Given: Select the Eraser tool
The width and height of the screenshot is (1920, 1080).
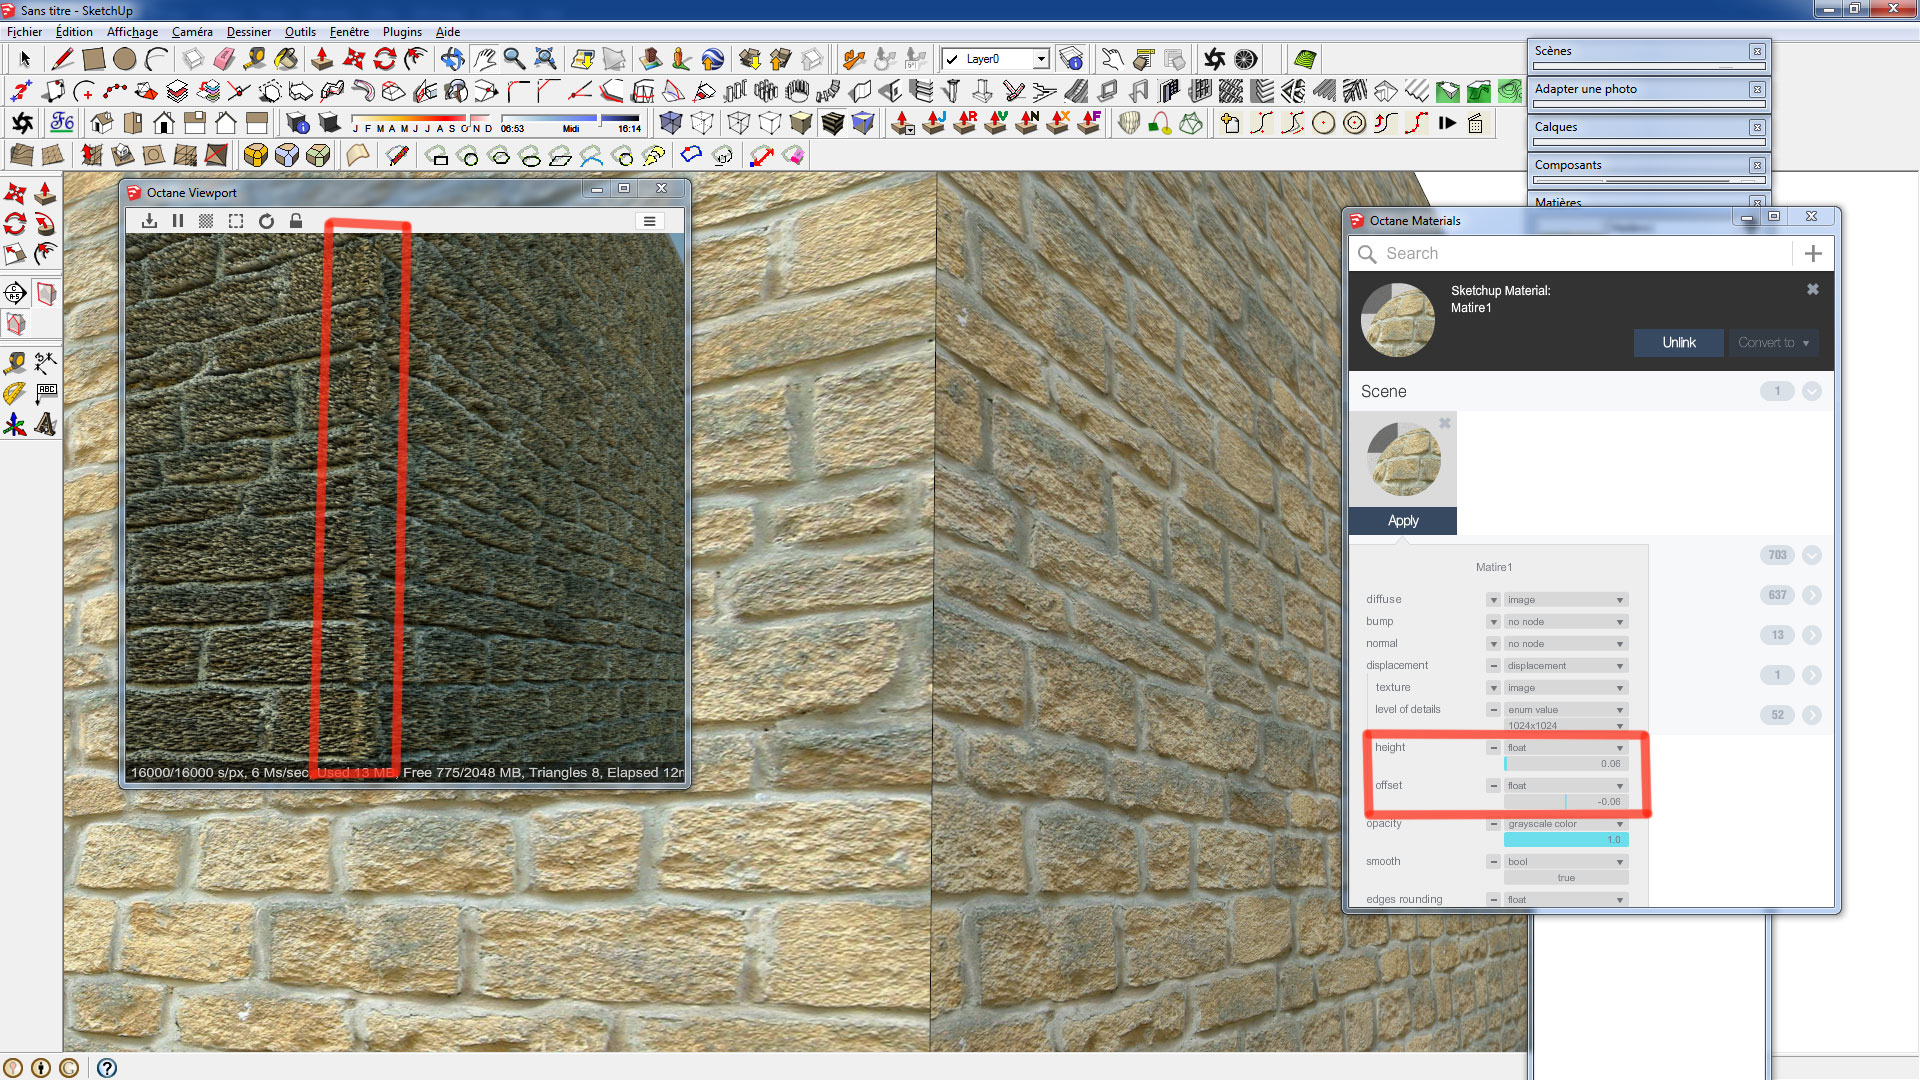Looking at the screenshot, I should pyautogui.click(x=224, y=59).
